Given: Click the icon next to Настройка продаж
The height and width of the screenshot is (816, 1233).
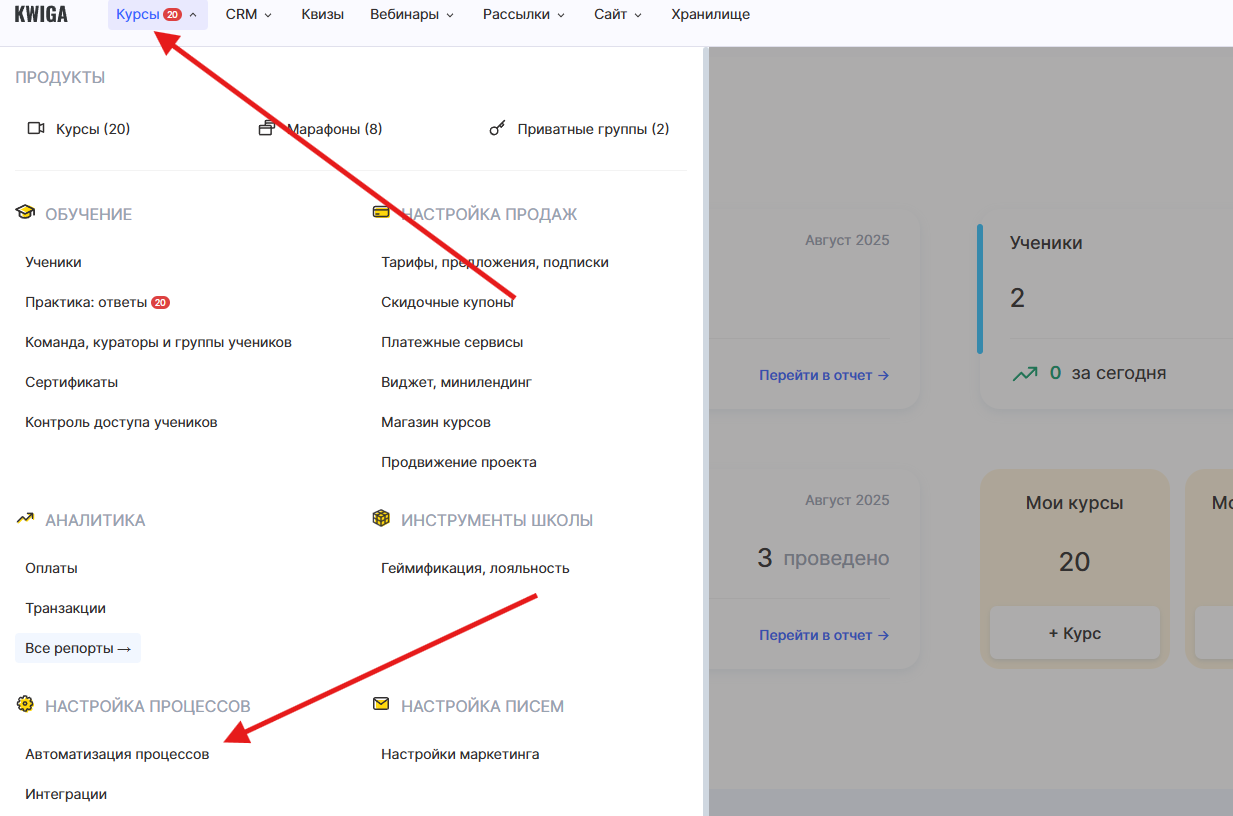Looking at the screenshot, I should pyautogui.click(x=381, y=212).
